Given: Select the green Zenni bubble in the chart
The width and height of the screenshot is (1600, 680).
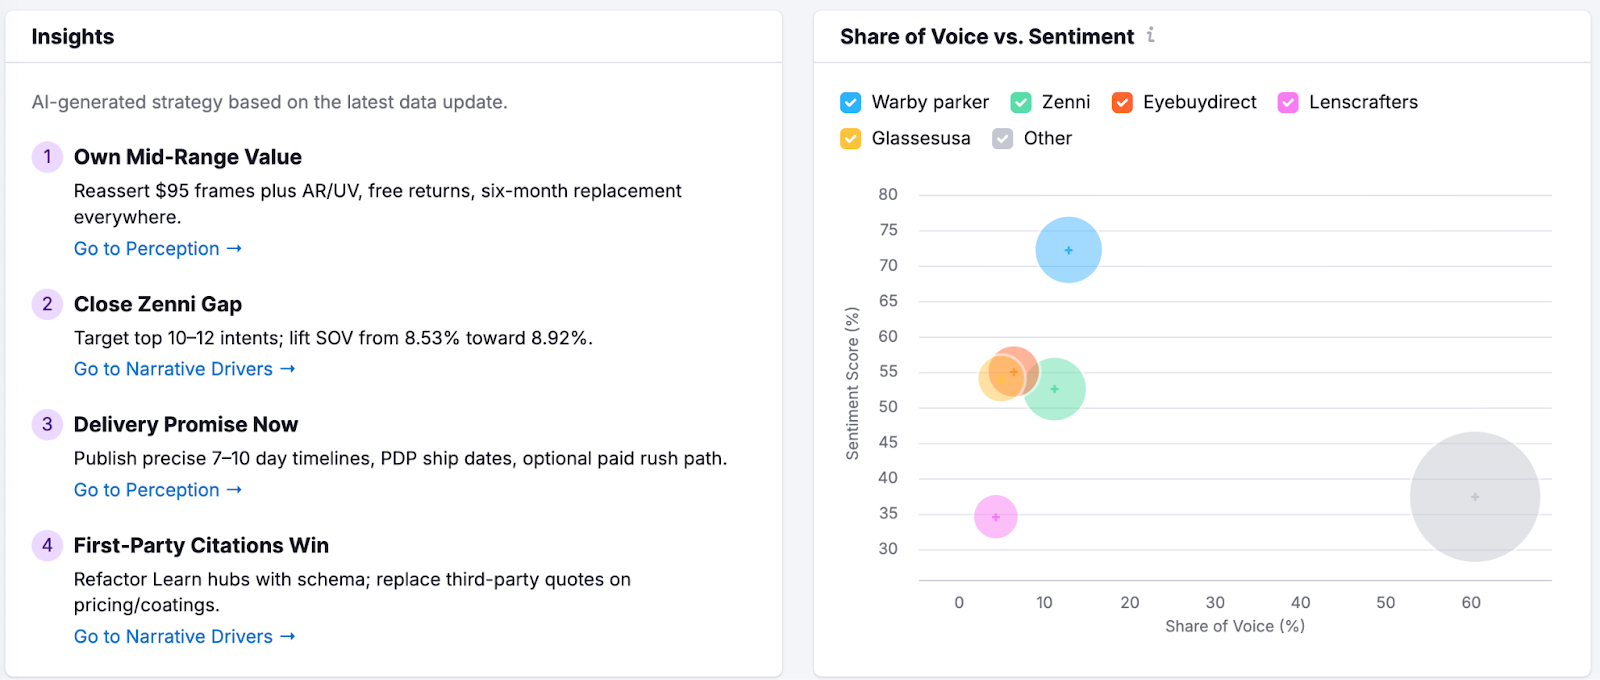Looking at the screenshot, I should click(1054, 389).
